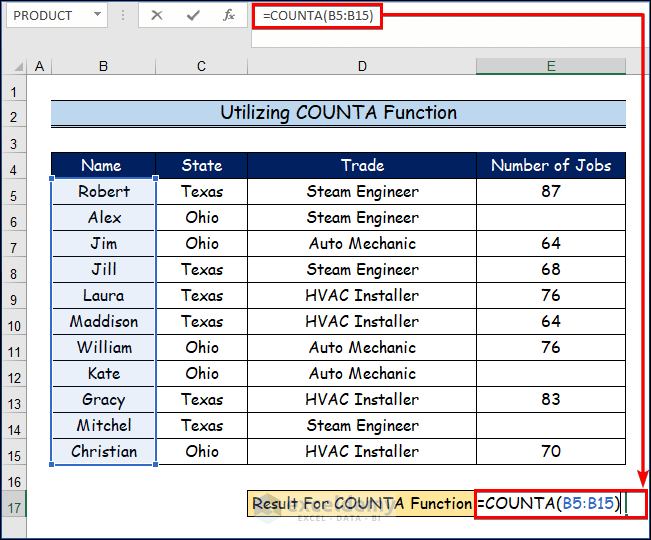Image resolution: width=651 pixels, height=540 pixels.
Task: Click the Select All corner triangle
Action: click(x=17, y=66)
